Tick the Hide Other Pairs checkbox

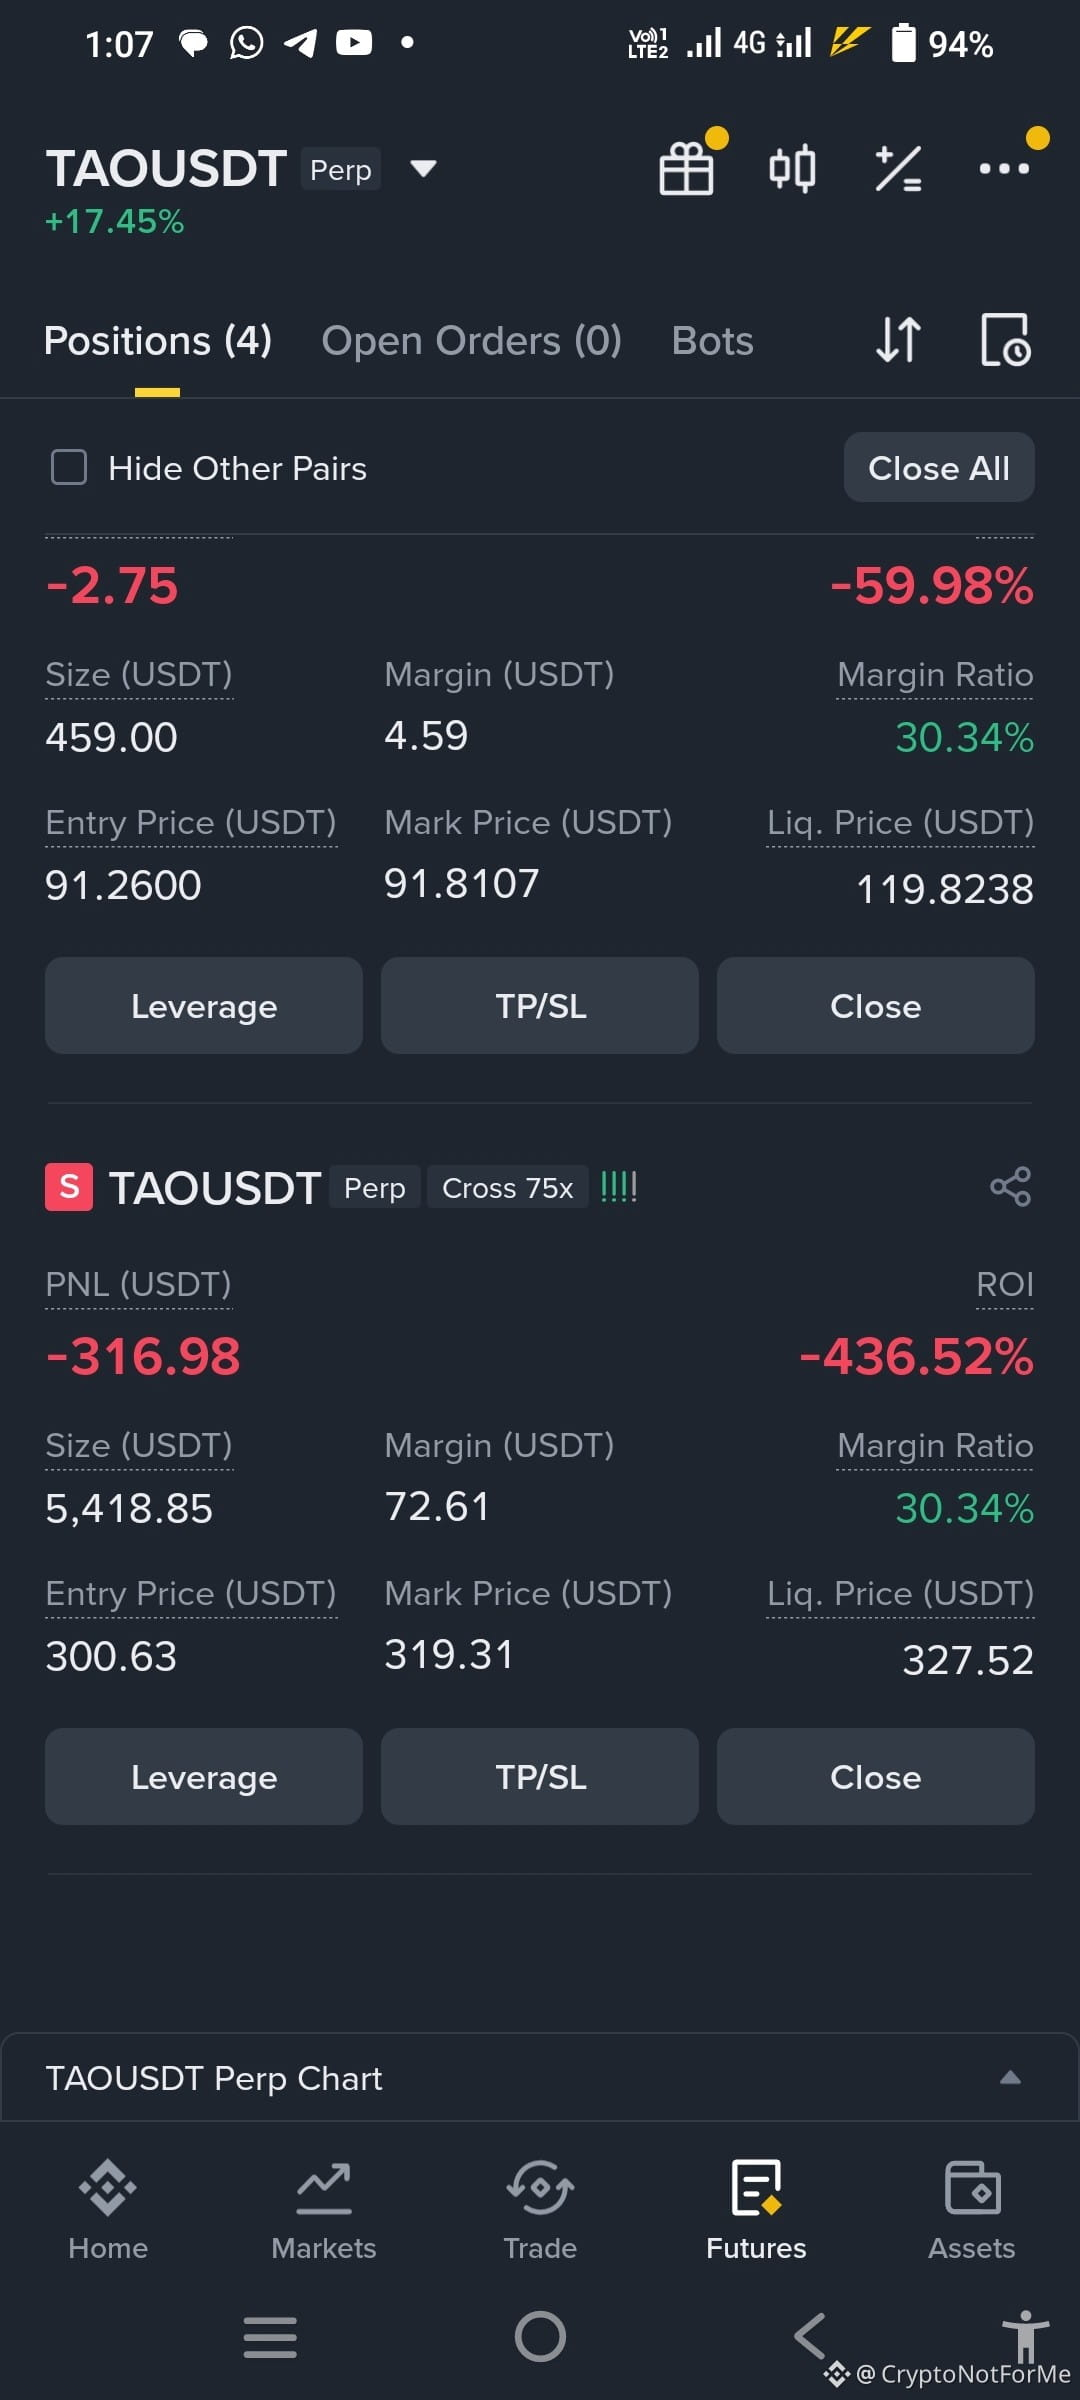click(69, 467)
